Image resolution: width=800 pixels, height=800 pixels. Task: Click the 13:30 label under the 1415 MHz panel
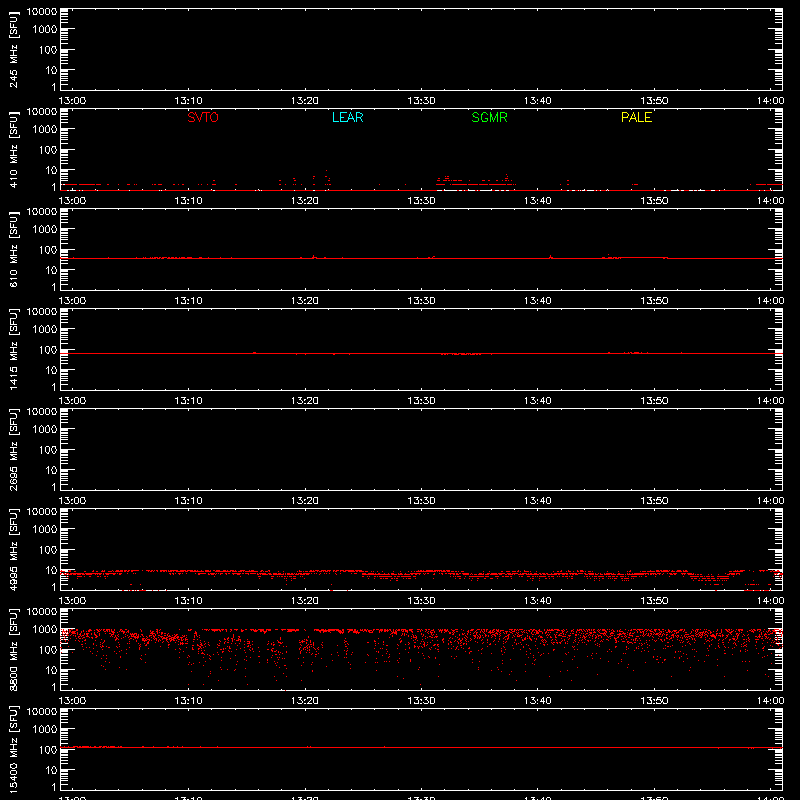(421, 401)
